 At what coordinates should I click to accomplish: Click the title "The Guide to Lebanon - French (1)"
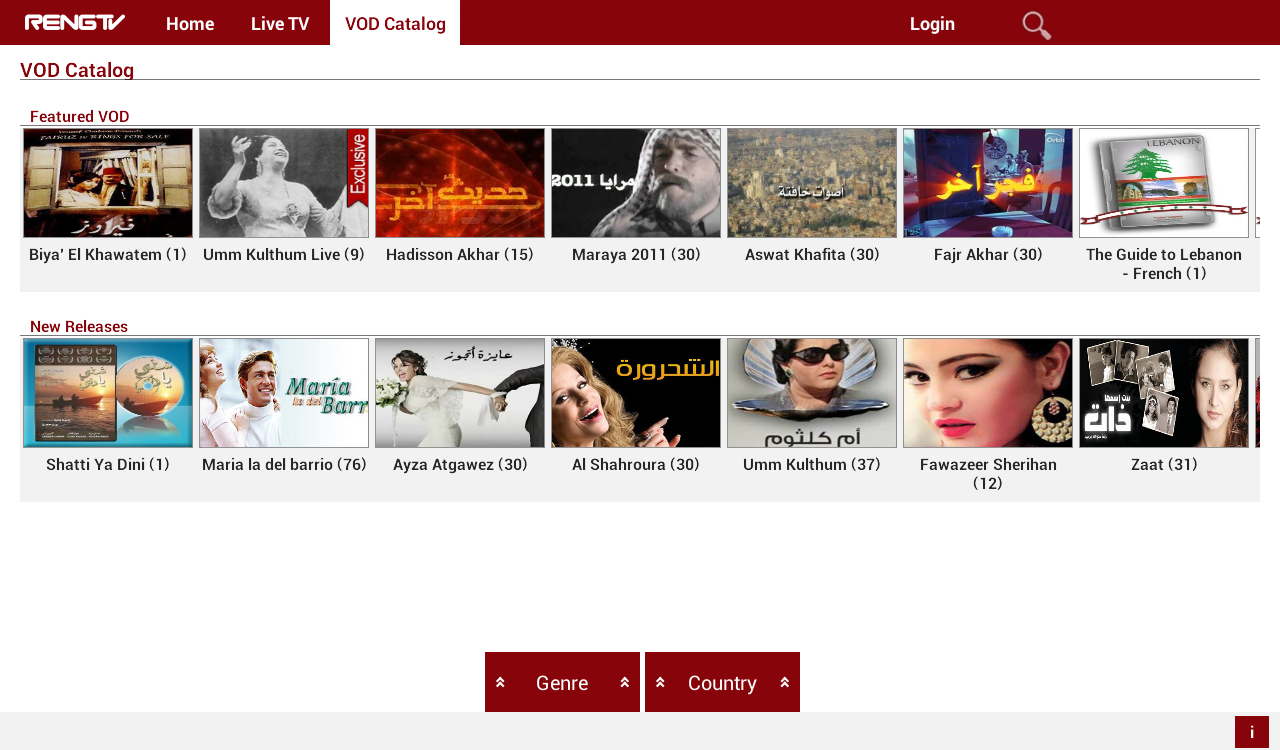pyautogui.click(x=1164, y=264)
